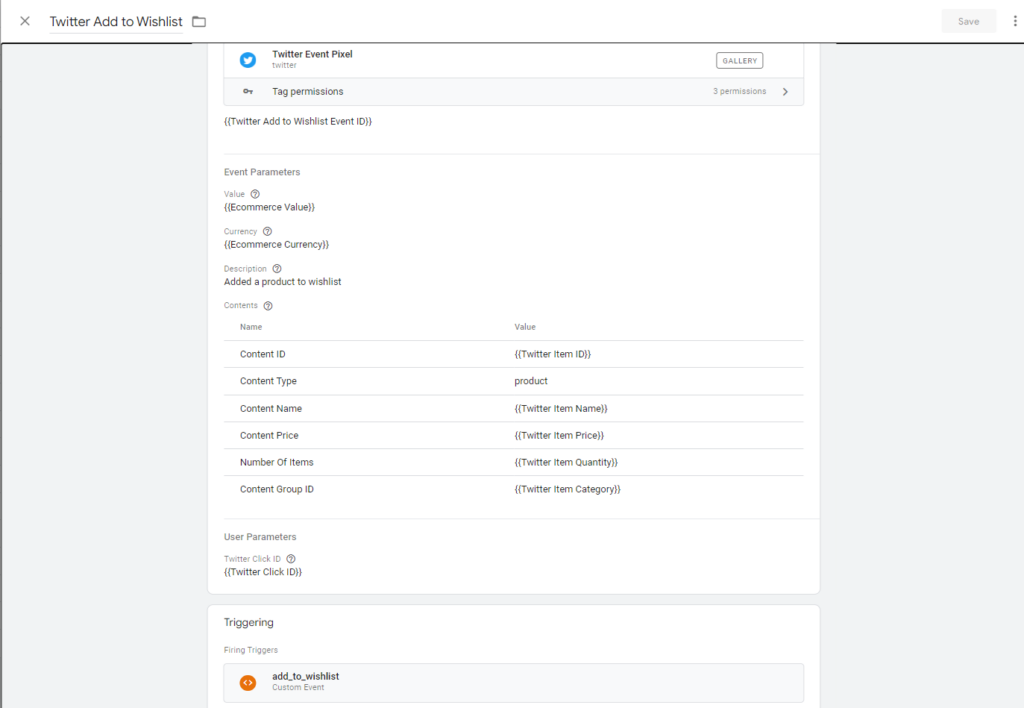Viewport: 1024px width, 708px height.
Task: Close the tag editor with X
Action: point(25,21)
